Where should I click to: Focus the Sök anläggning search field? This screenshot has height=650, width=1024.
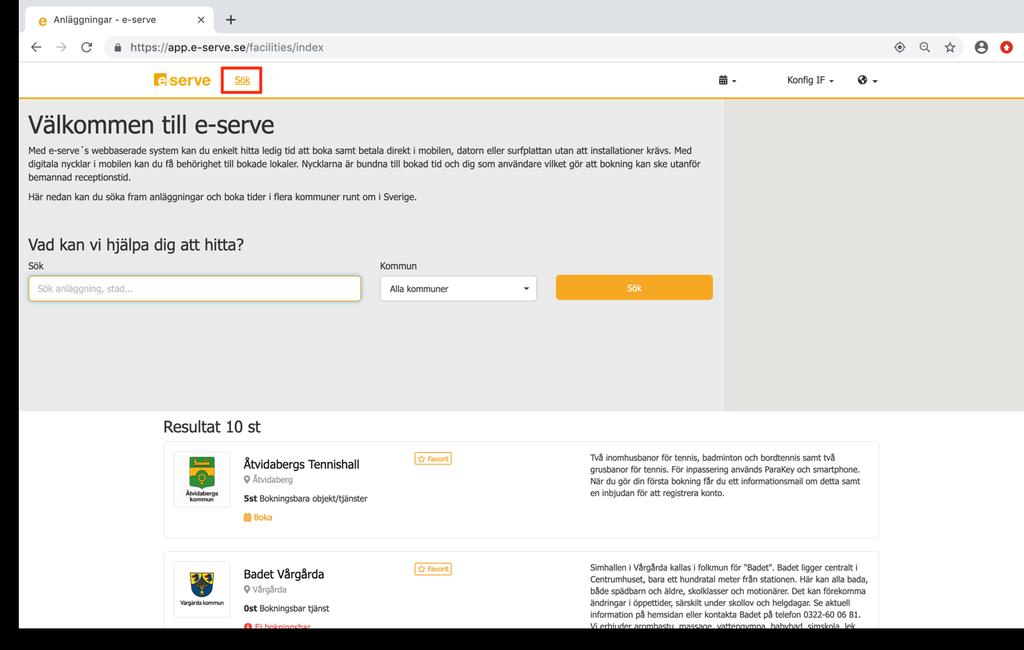[195, 289]
